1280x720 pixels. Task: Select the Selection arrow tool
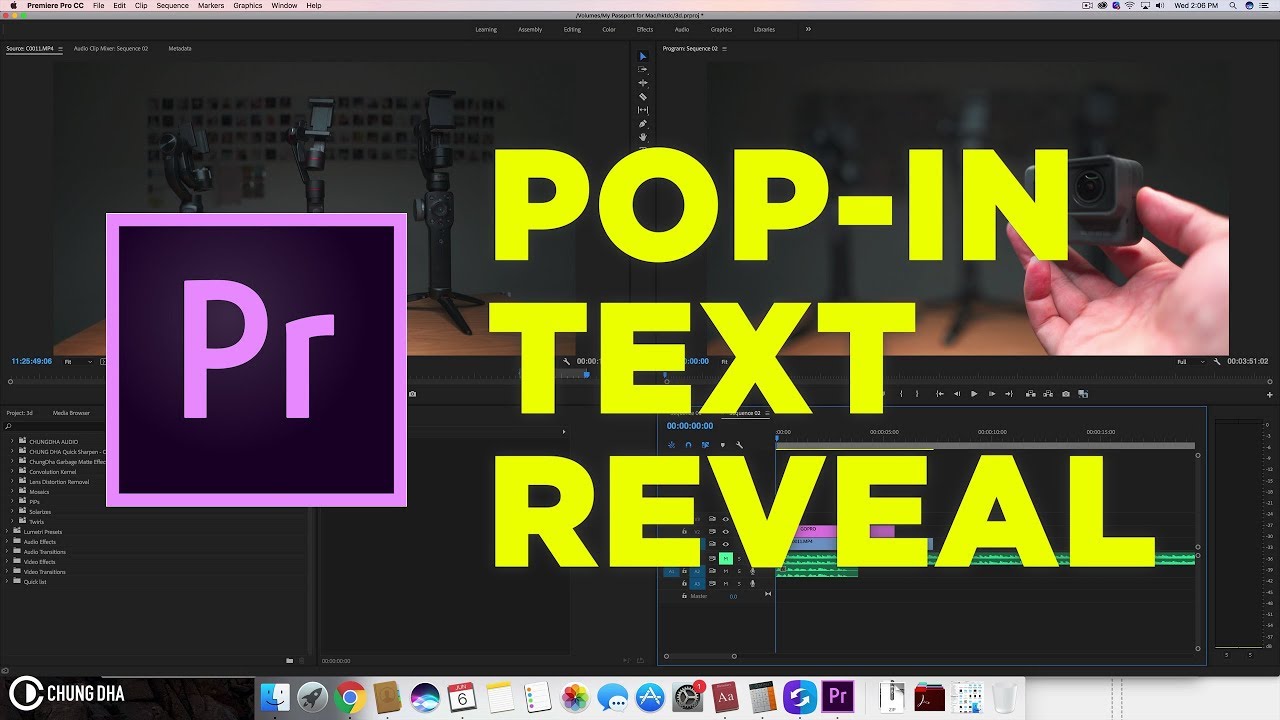(643, 57)
